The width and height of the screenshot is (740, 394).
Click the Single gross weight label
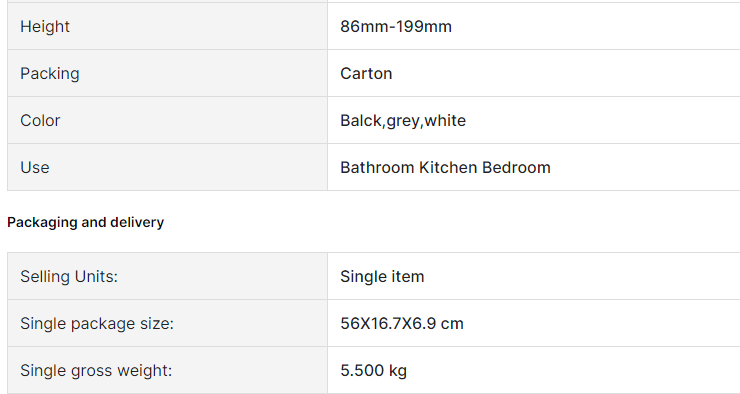tap(96, 371)
